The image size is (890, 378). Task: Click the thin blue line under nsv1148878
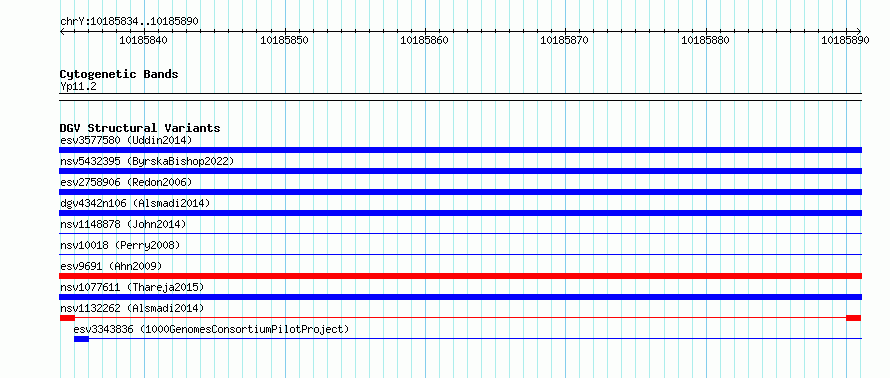460,233
